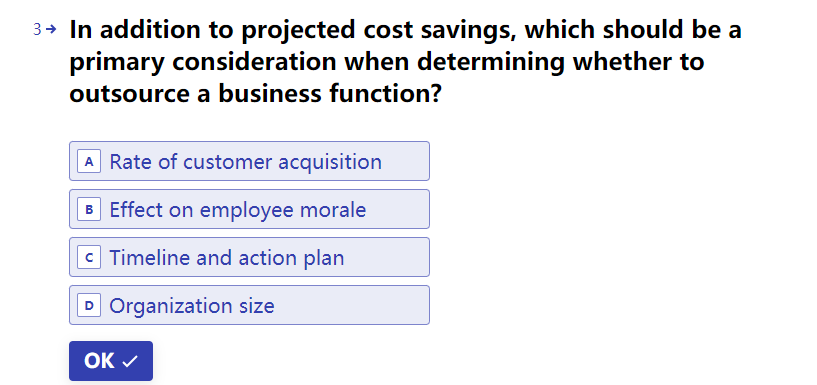Click the "OK" label text on the button
Screen dimensions: 817x385
[99, 361]
